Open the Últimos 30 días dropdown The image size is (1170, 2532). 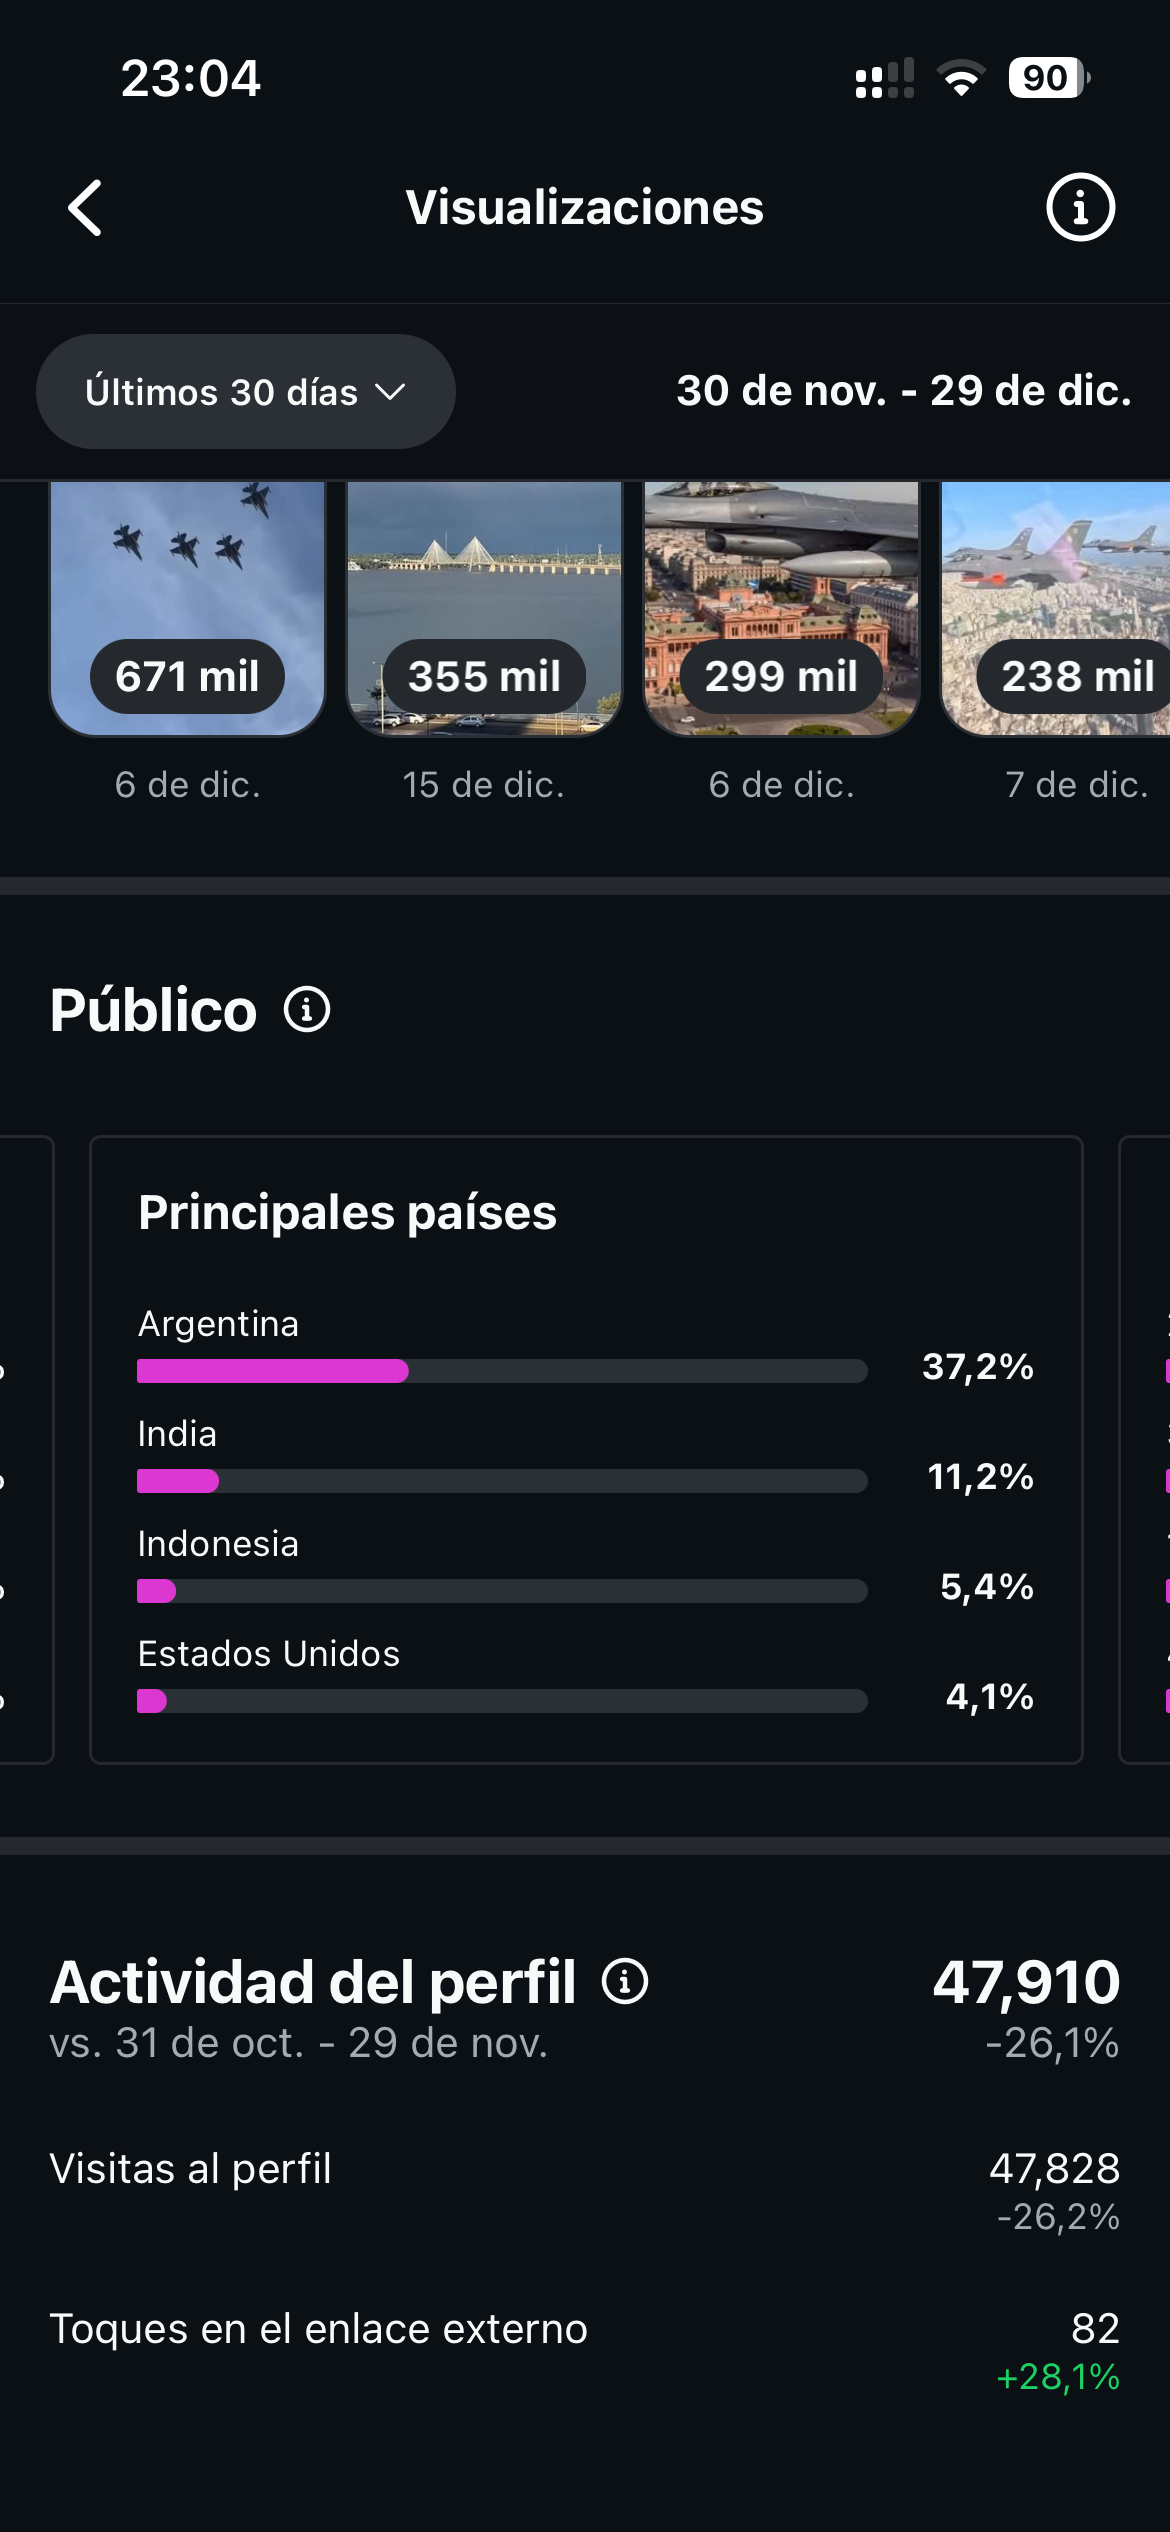pos(245,392)
